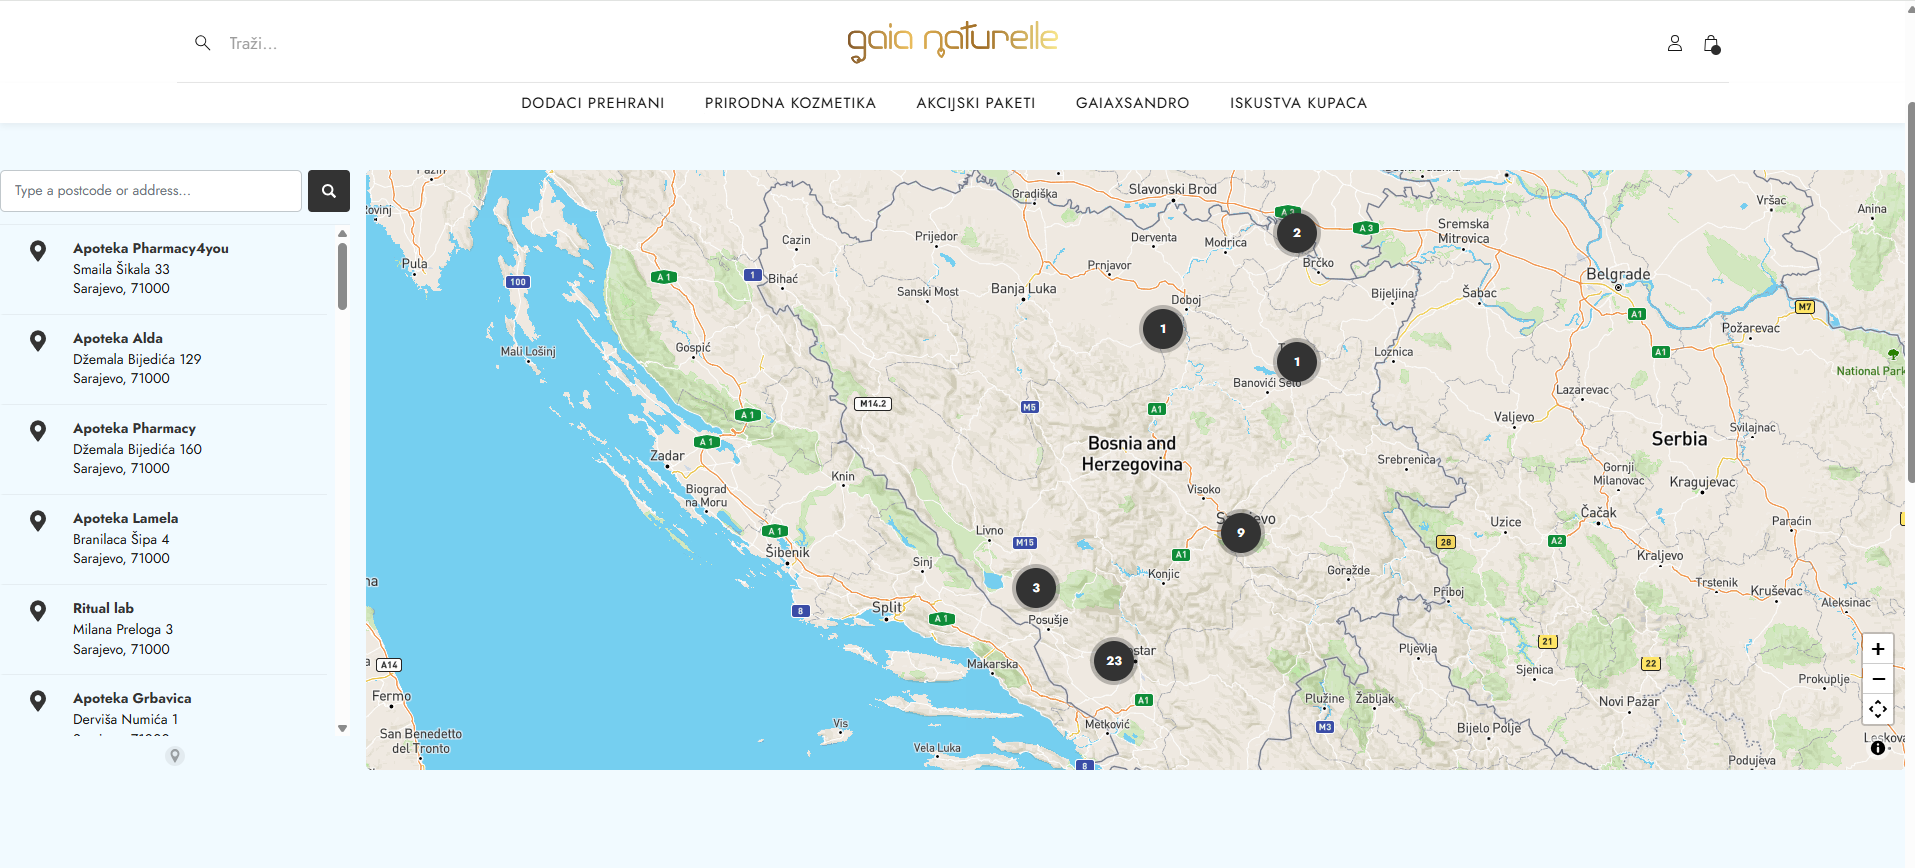
Task: Open the user account icon
Action: pos(1675,43)
